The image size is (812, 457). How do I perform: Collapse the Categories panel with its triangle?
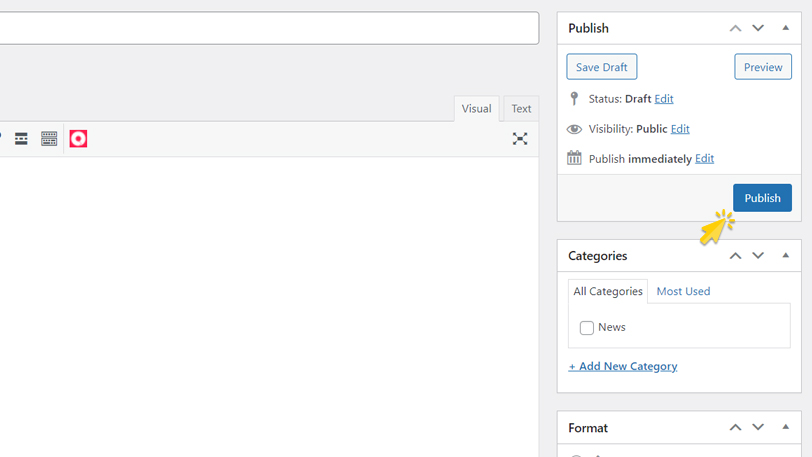785,256
